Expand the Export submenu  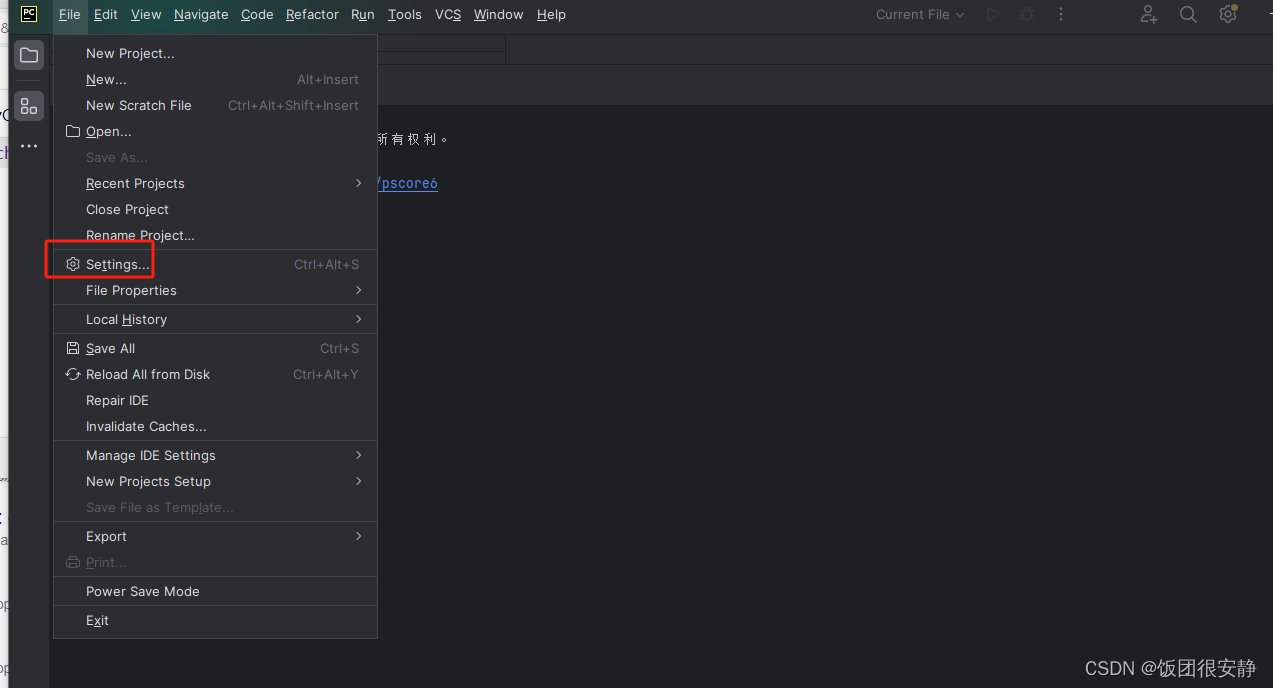tap(105, 536)
